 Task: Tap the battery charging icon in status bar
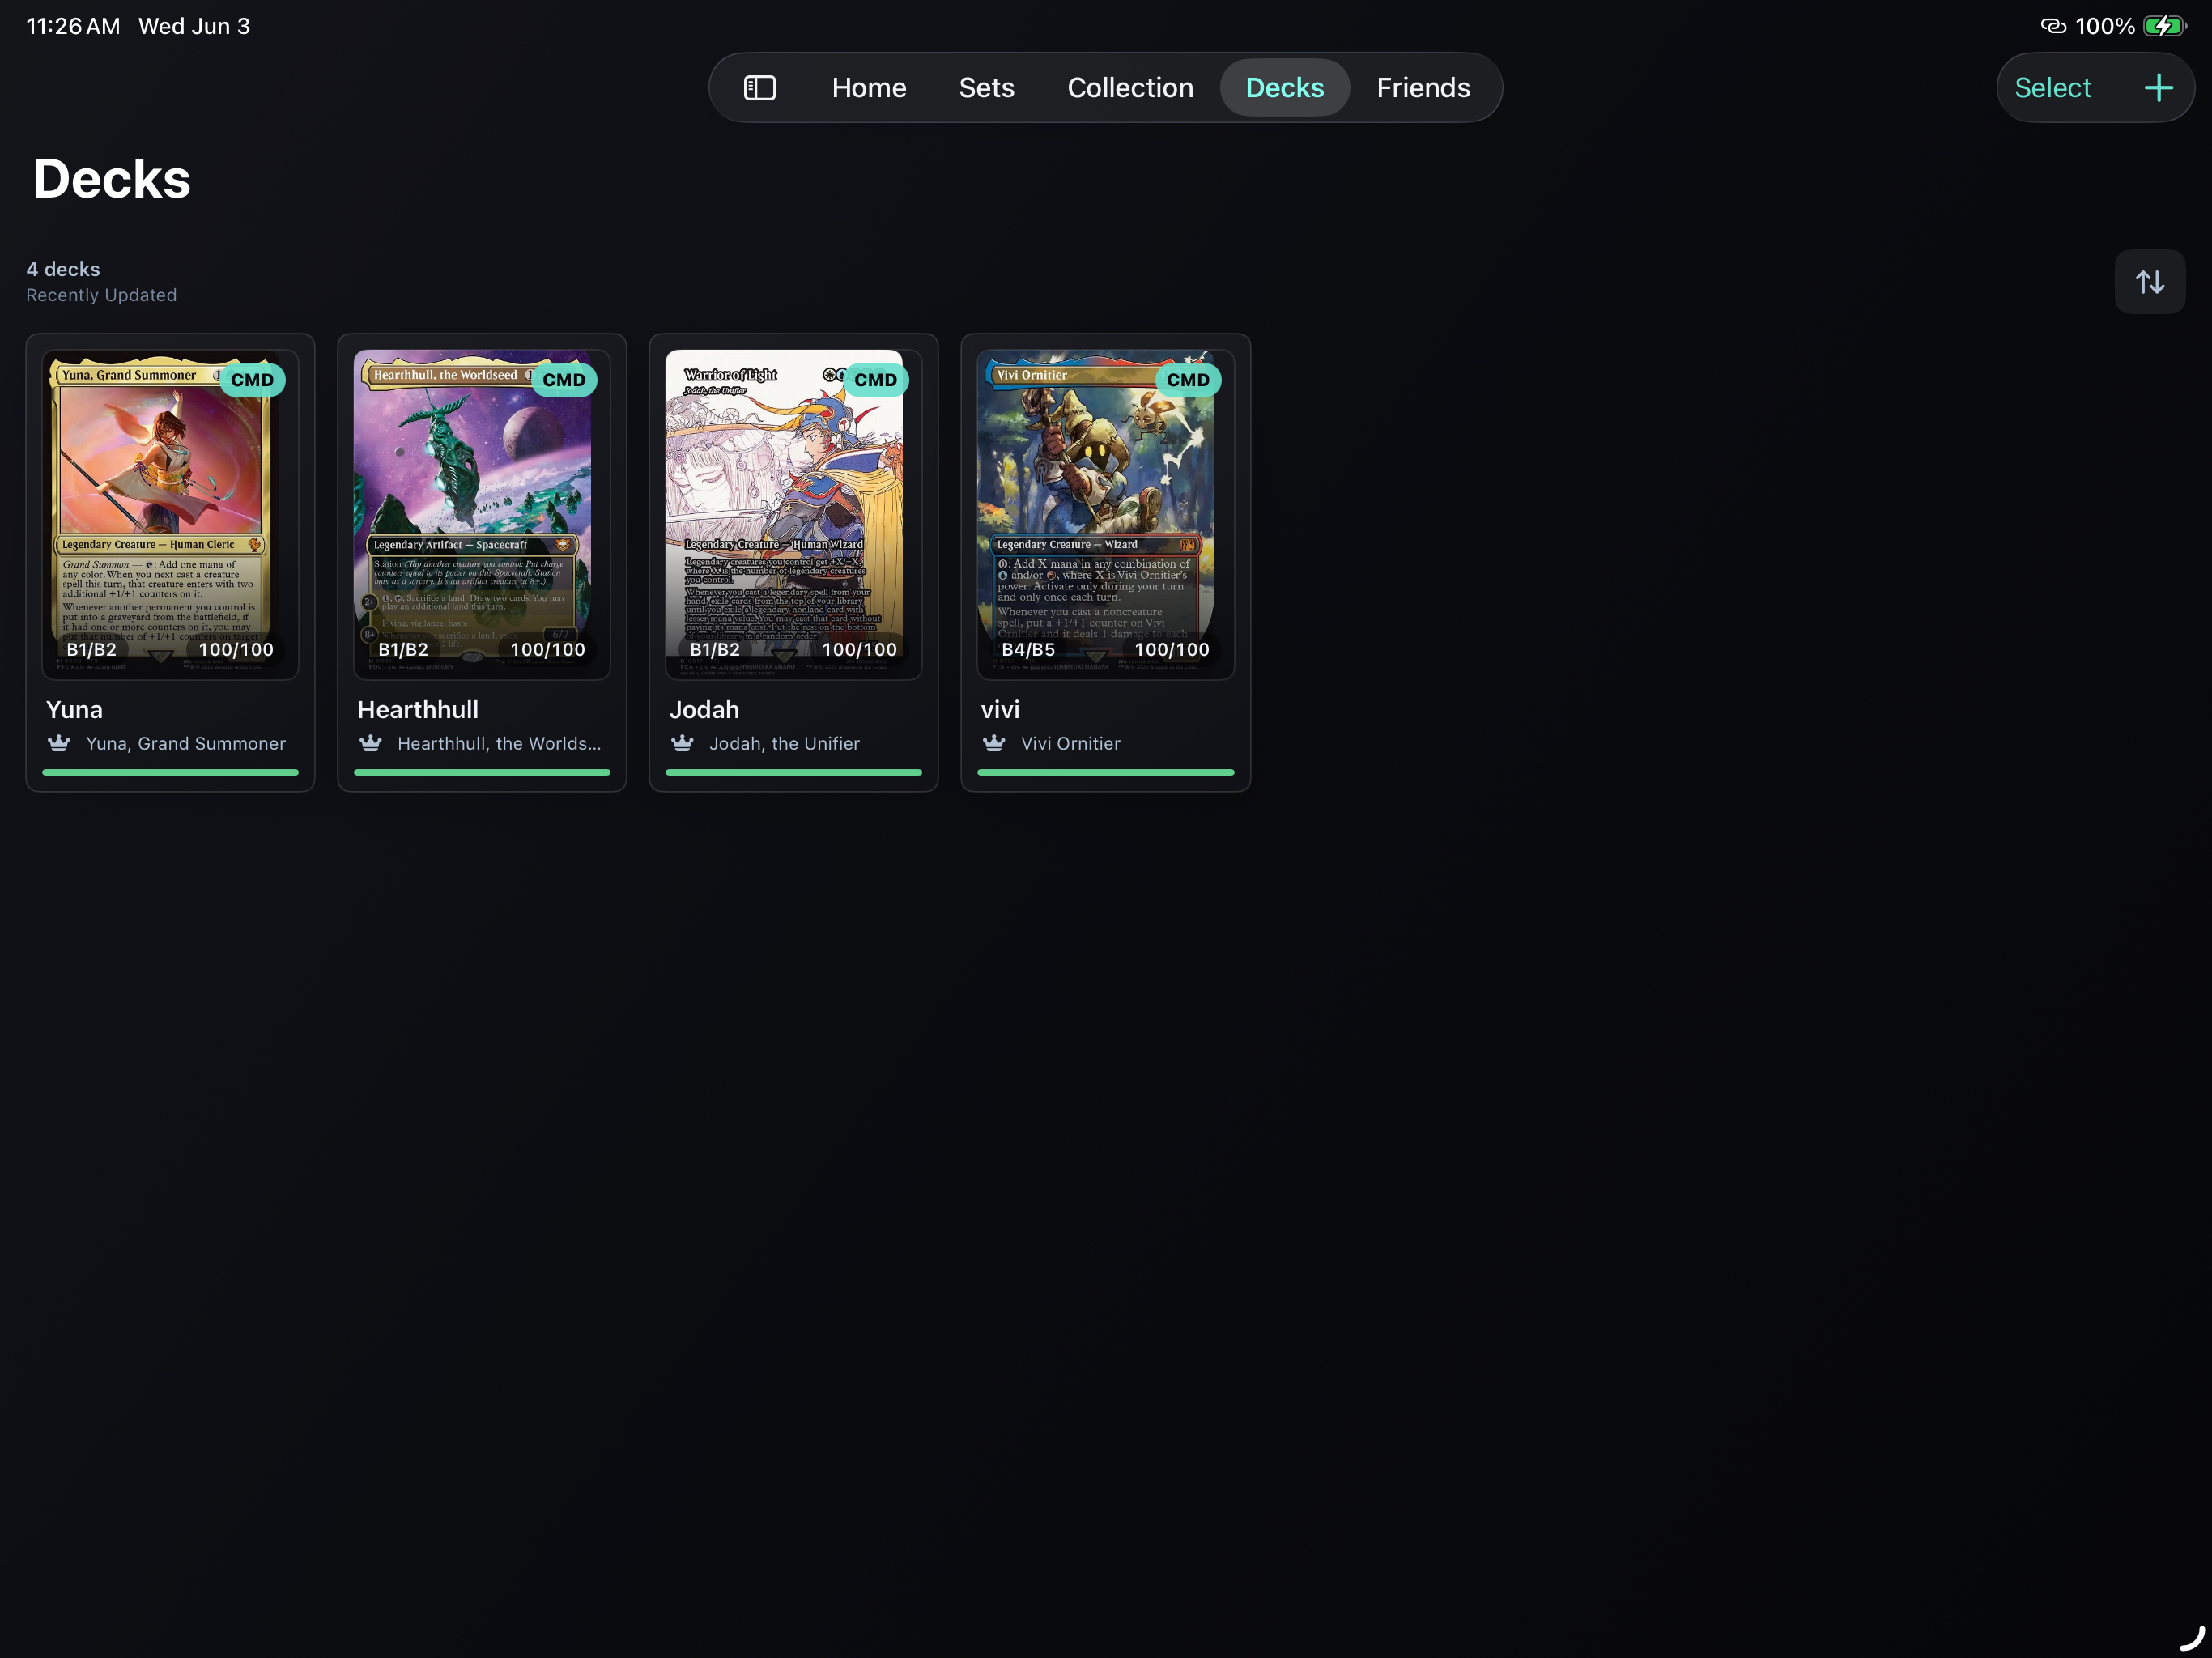click(2164, 26)
